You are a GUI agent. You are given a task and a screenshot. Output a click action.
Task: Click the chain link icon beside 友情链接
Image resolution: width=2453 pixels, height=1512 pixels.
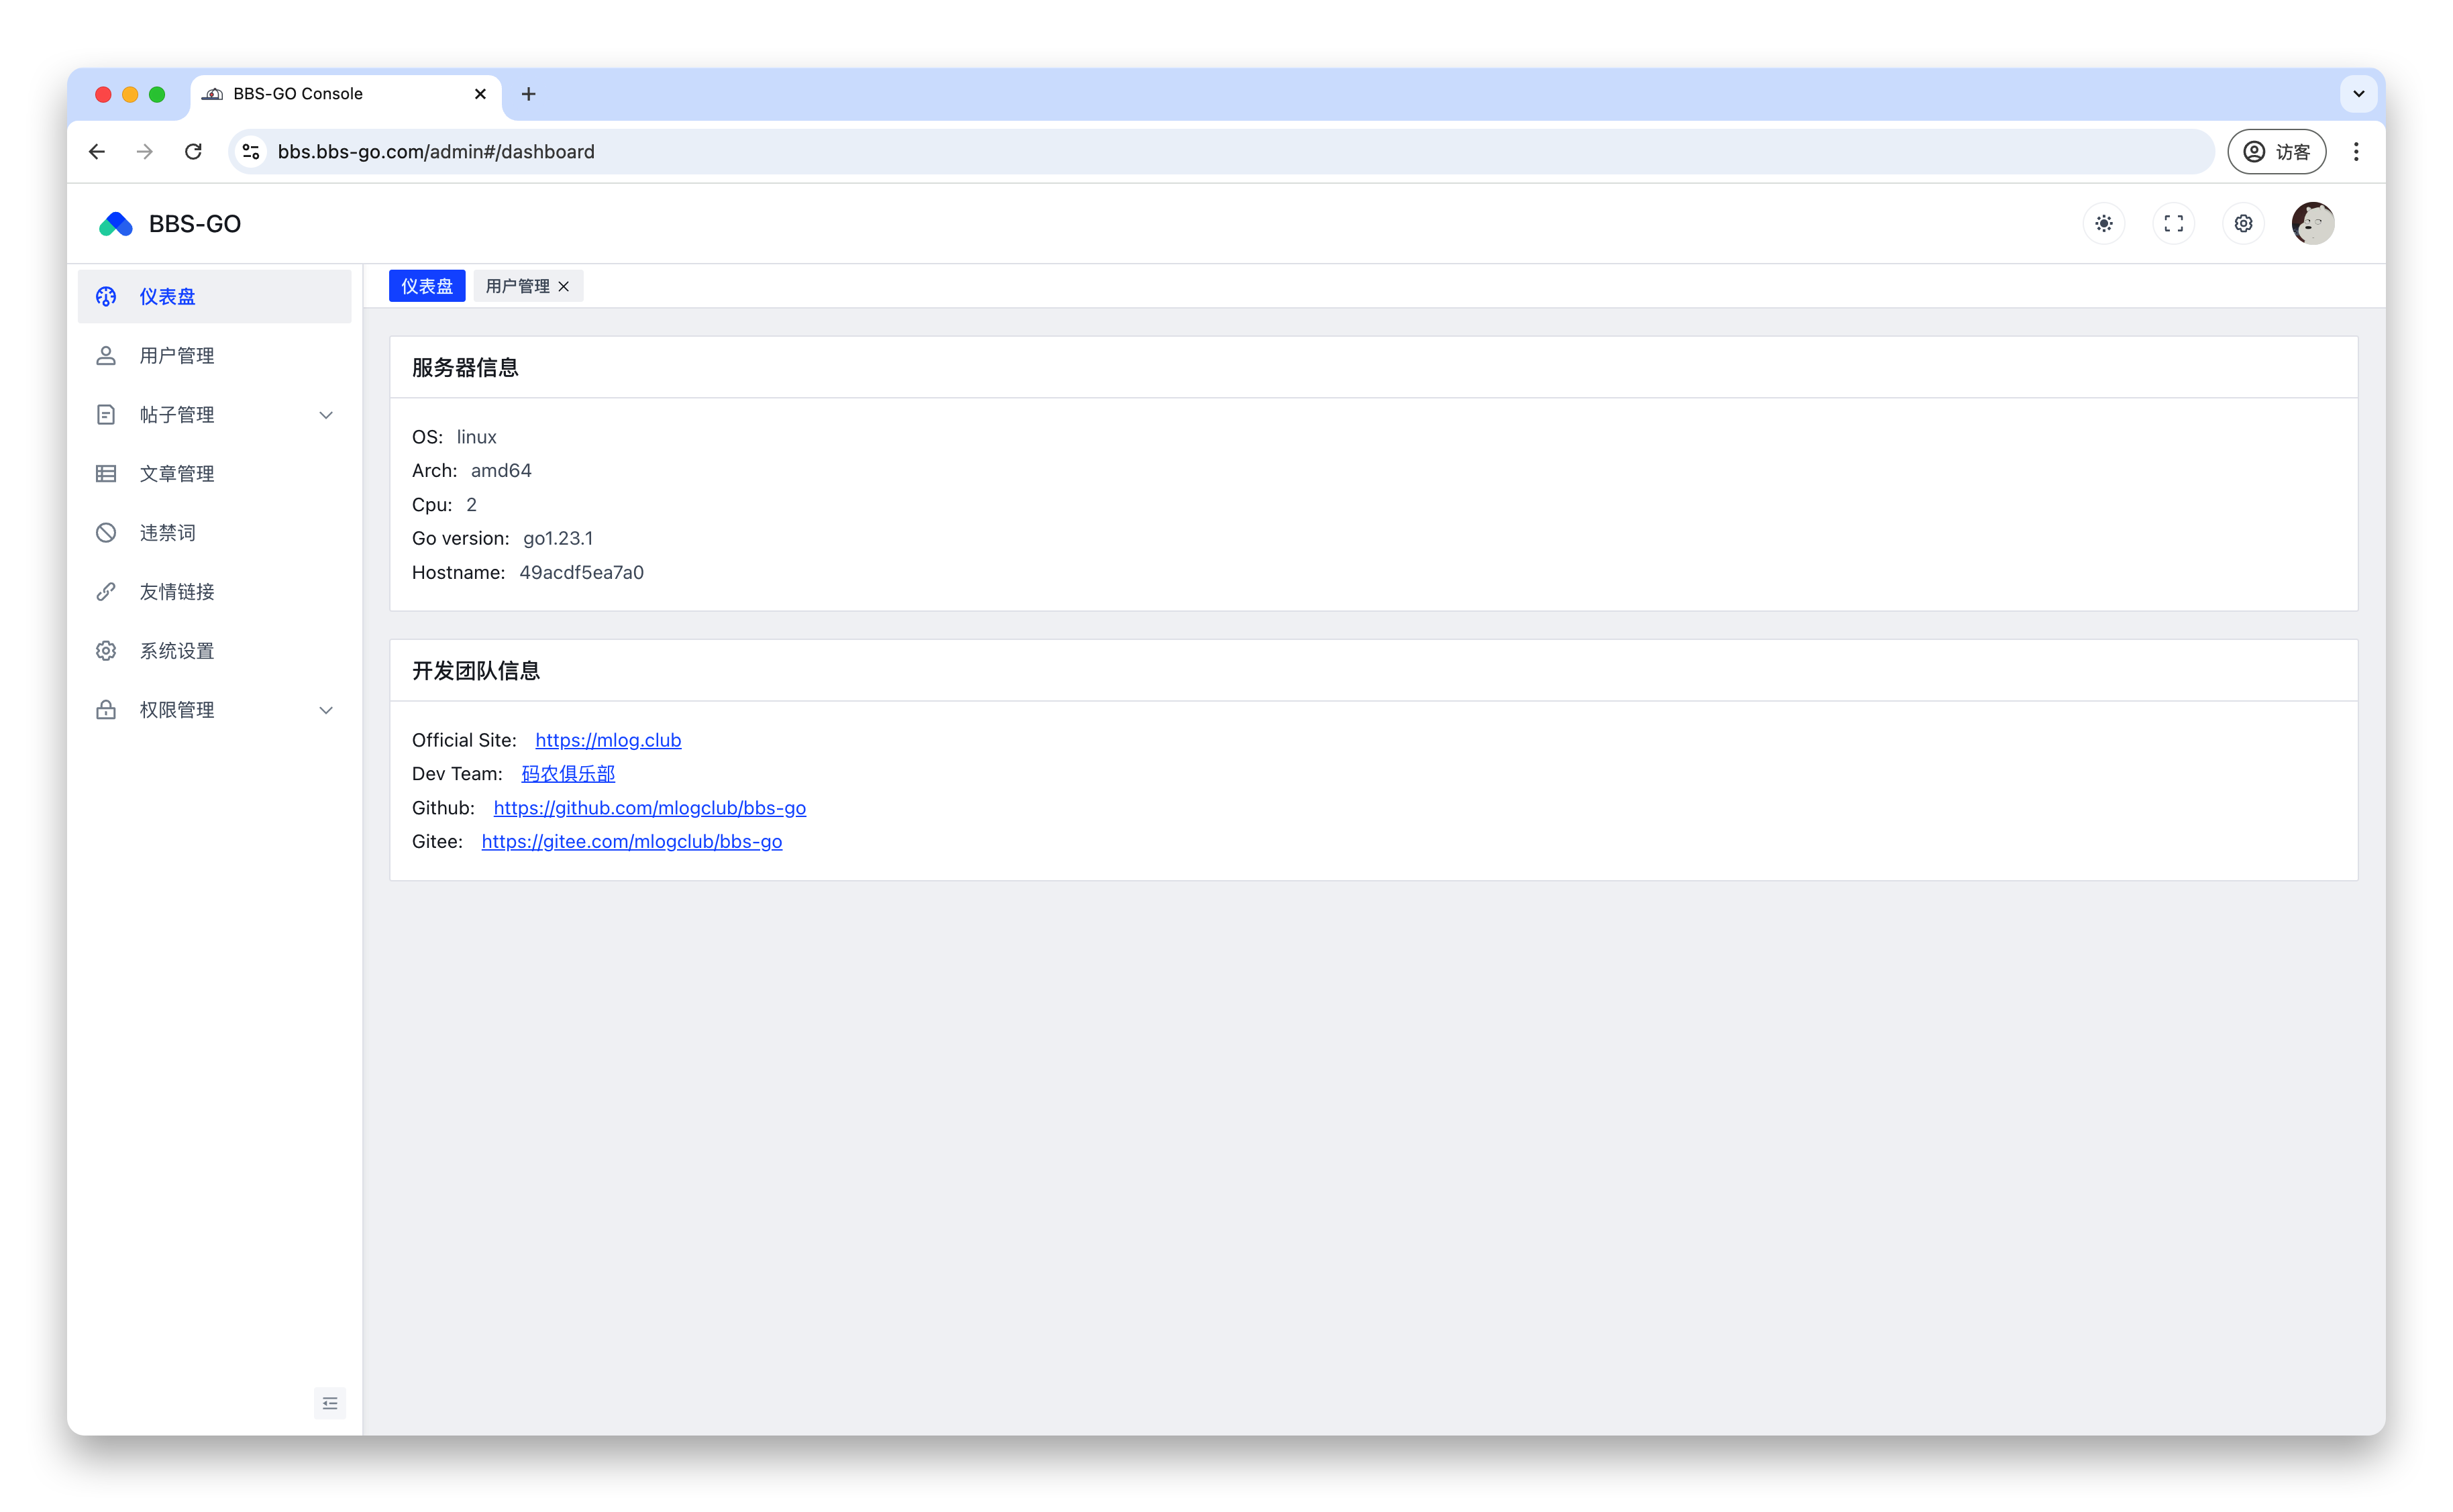106,591
